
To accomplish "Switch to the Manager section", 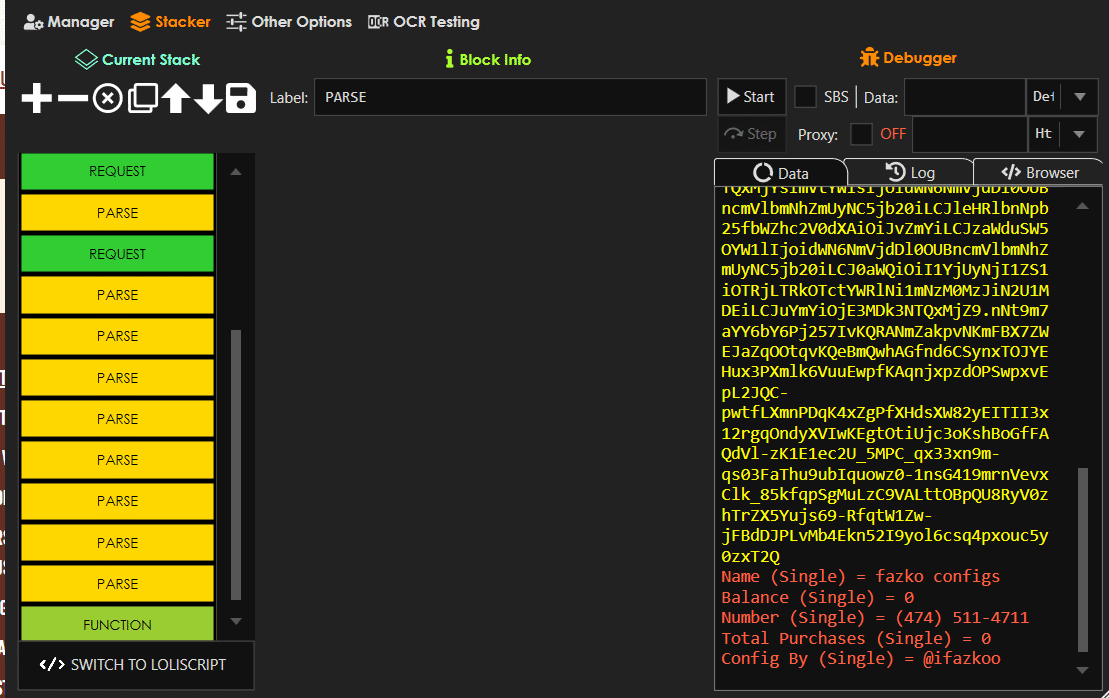I will click(x=68, y=20).
